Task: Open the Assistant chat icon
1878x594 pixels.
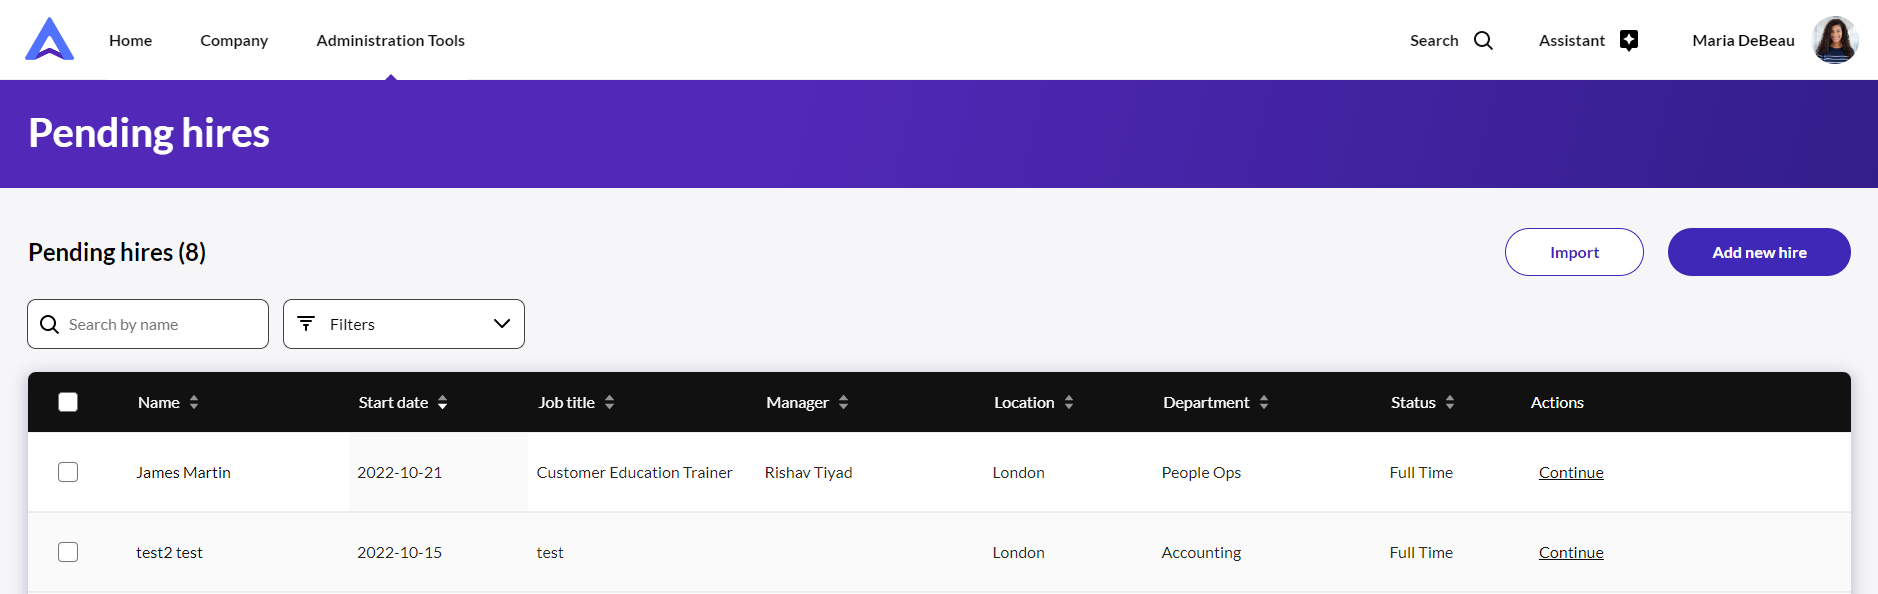Action: [1629, 41]
